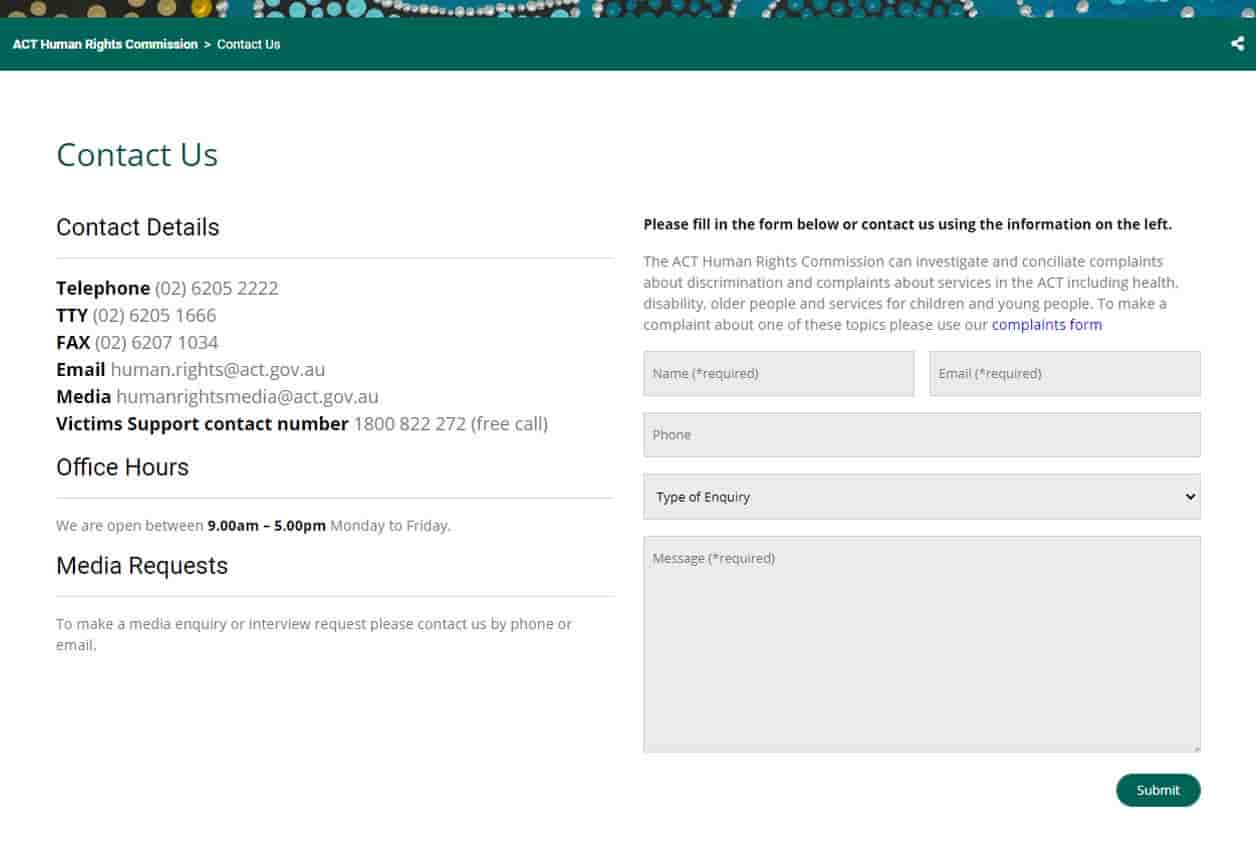Click the Office Hours heading
1256x846 pixels.
(x=123, y=467)
